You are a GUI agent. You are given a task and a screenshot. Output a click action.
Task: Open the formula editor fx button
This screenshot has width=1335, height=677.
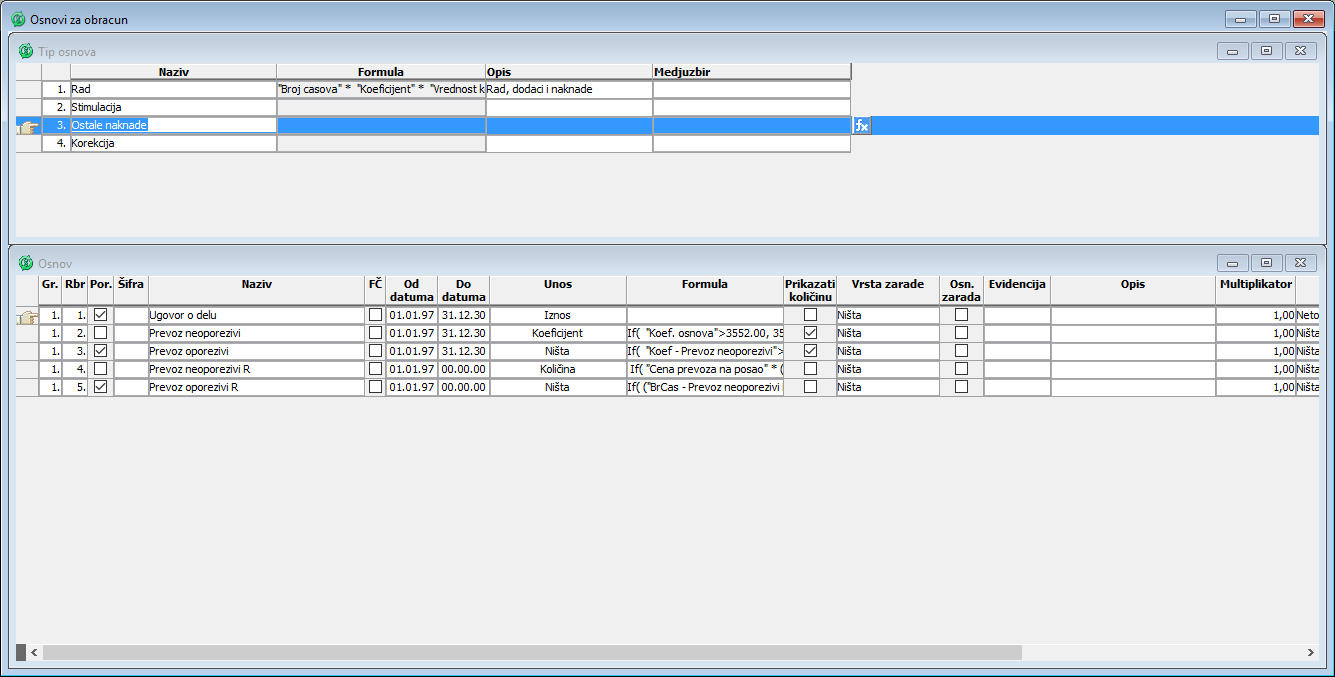[862, 125]
